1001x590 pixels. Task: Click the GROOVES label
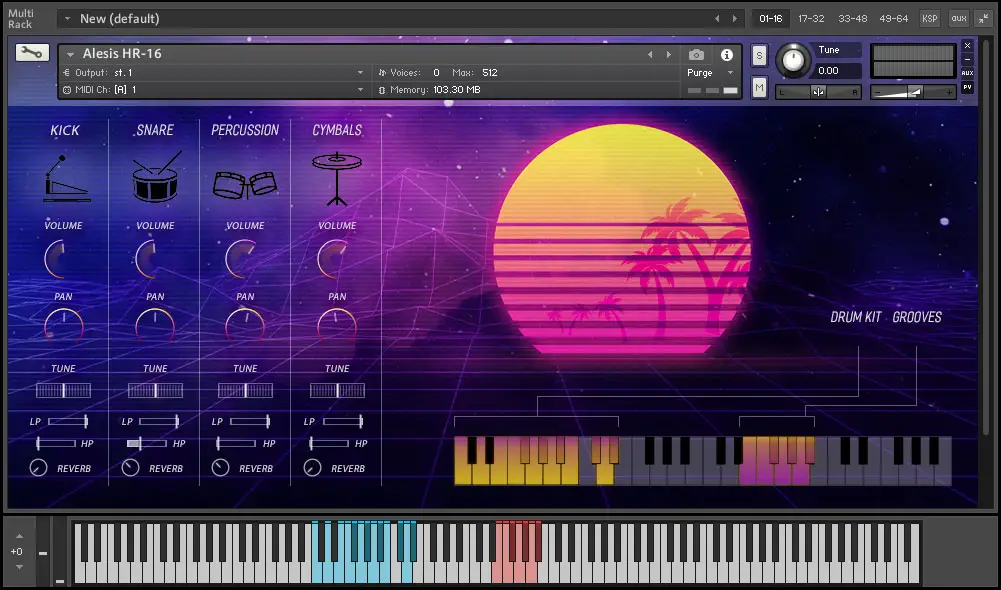tap(917, 317)
